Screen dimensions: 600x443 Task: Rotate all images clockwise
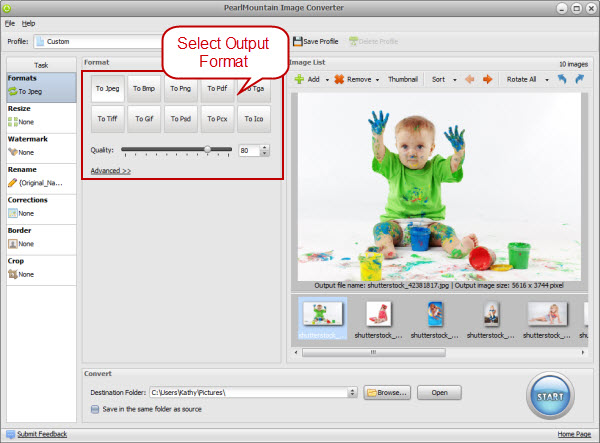pyautogui.click(x=579, y=79)
